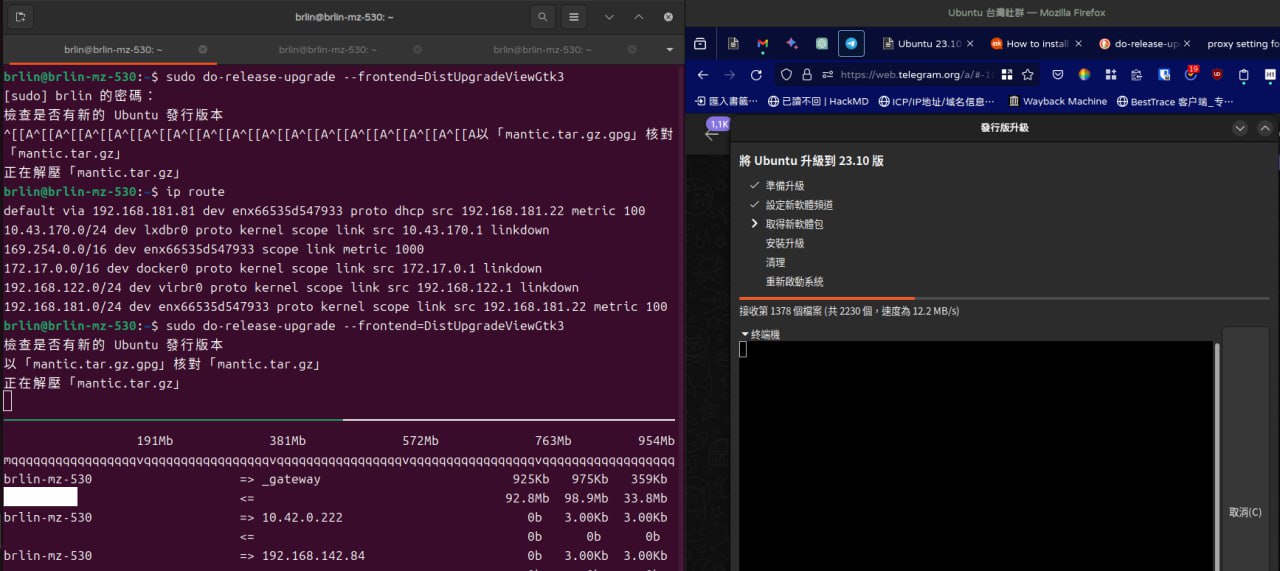Screen dimensions: 1280x571
Task: Open the Pocket save icon
Action: click(1058, 75)
